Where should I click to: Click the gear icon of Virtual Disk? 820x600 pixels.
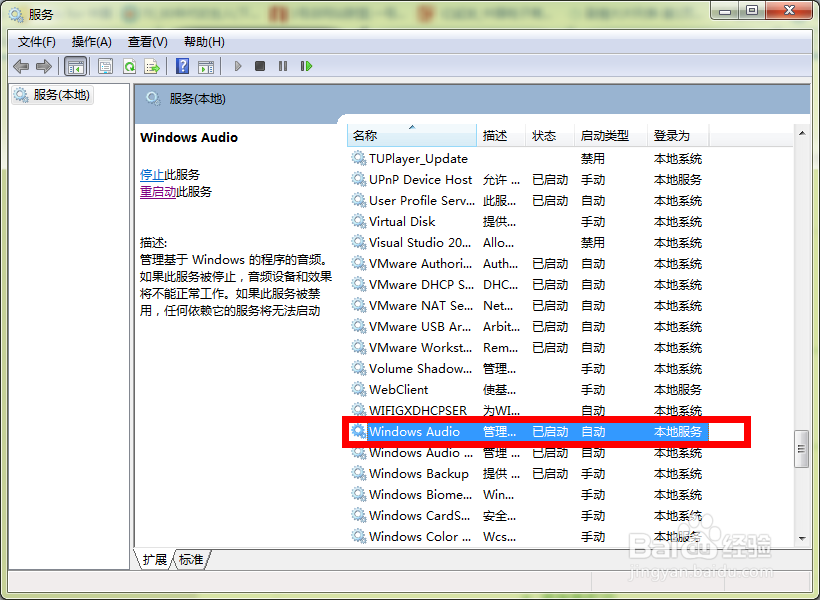(359, 221)
